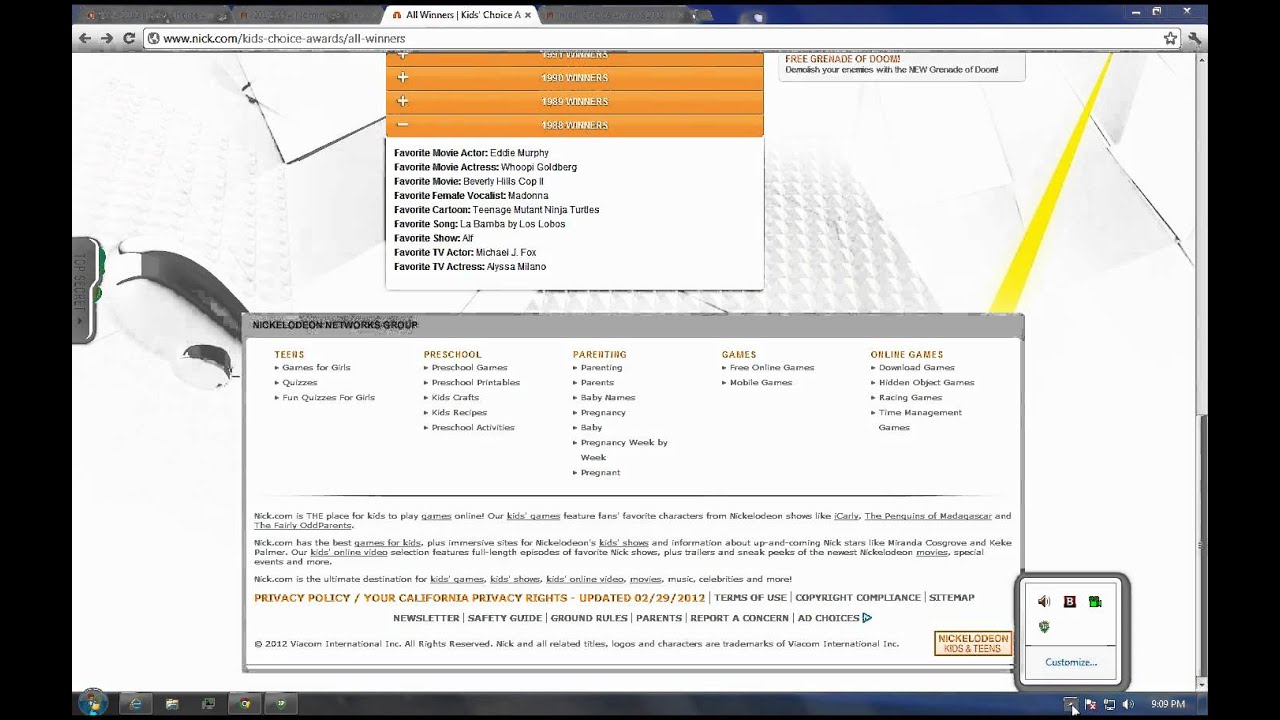Open Preschool Games link
Image resolution: width=1280 pixels, height=720 pixels.
[469, 367]
